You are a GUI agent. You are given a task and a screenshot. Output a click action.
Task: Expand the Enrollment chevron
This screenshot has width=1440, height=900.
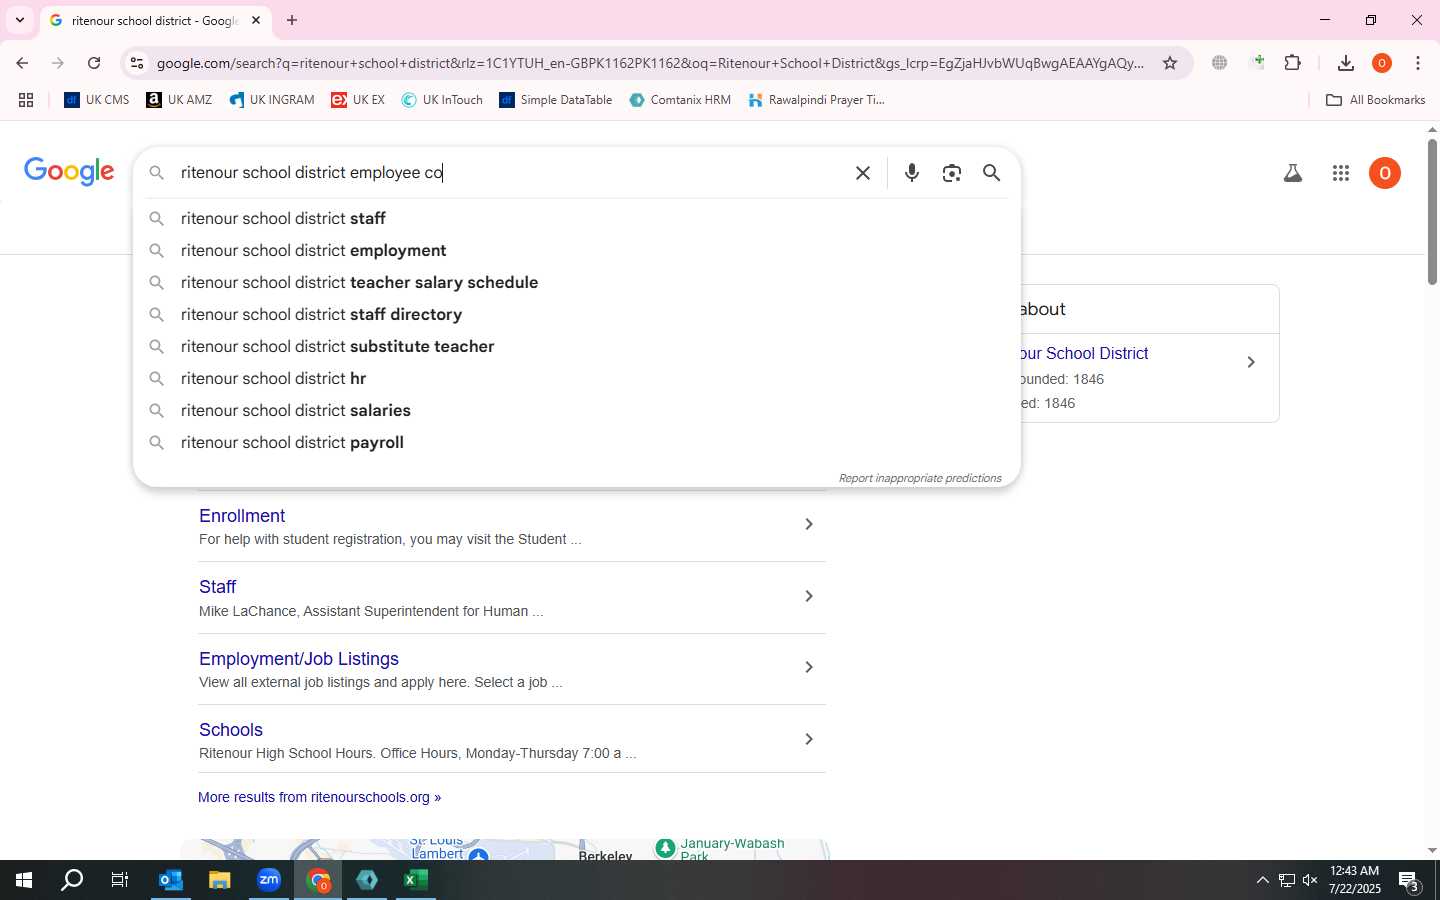tap(809, 524)
